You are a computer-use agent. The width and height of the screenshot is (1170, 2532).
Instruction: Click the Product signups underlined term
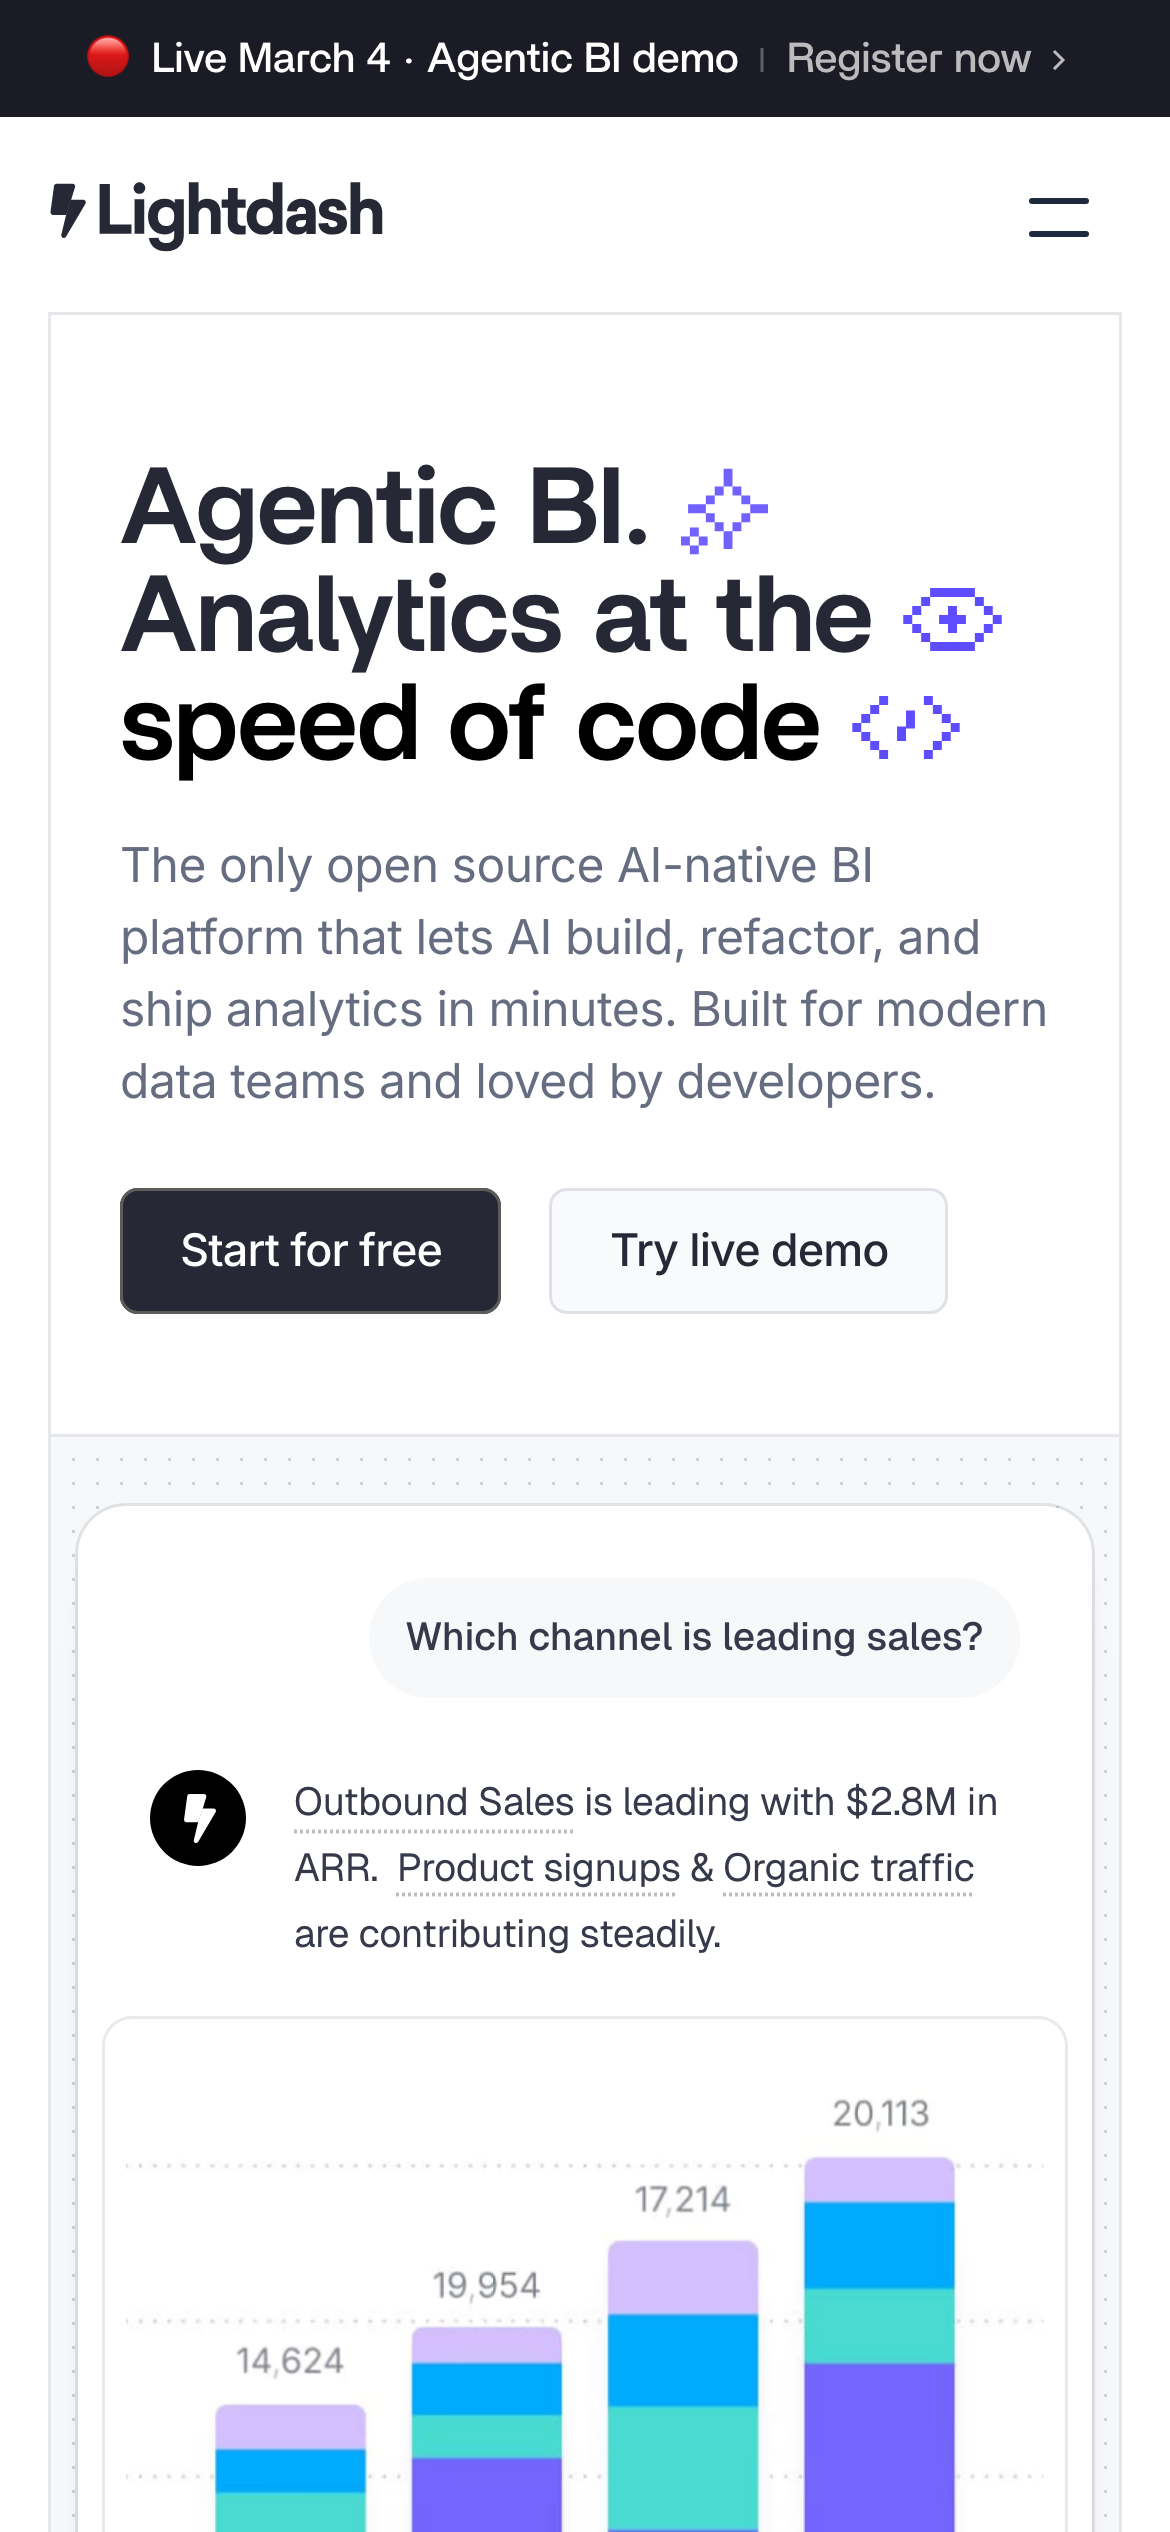pos(538,1868)
